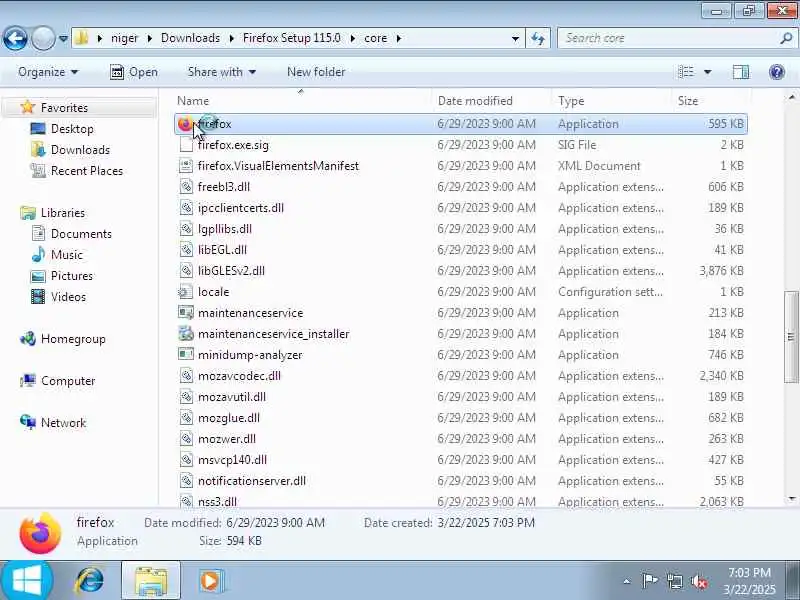Select the notificationserver.dll file name
This screenshot has width=800, height=600.
click(x=252, y=481)
